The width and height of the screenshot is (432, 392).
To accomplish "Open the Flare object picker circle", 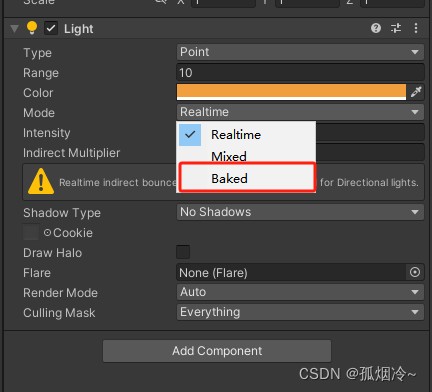I will [415, 272].
